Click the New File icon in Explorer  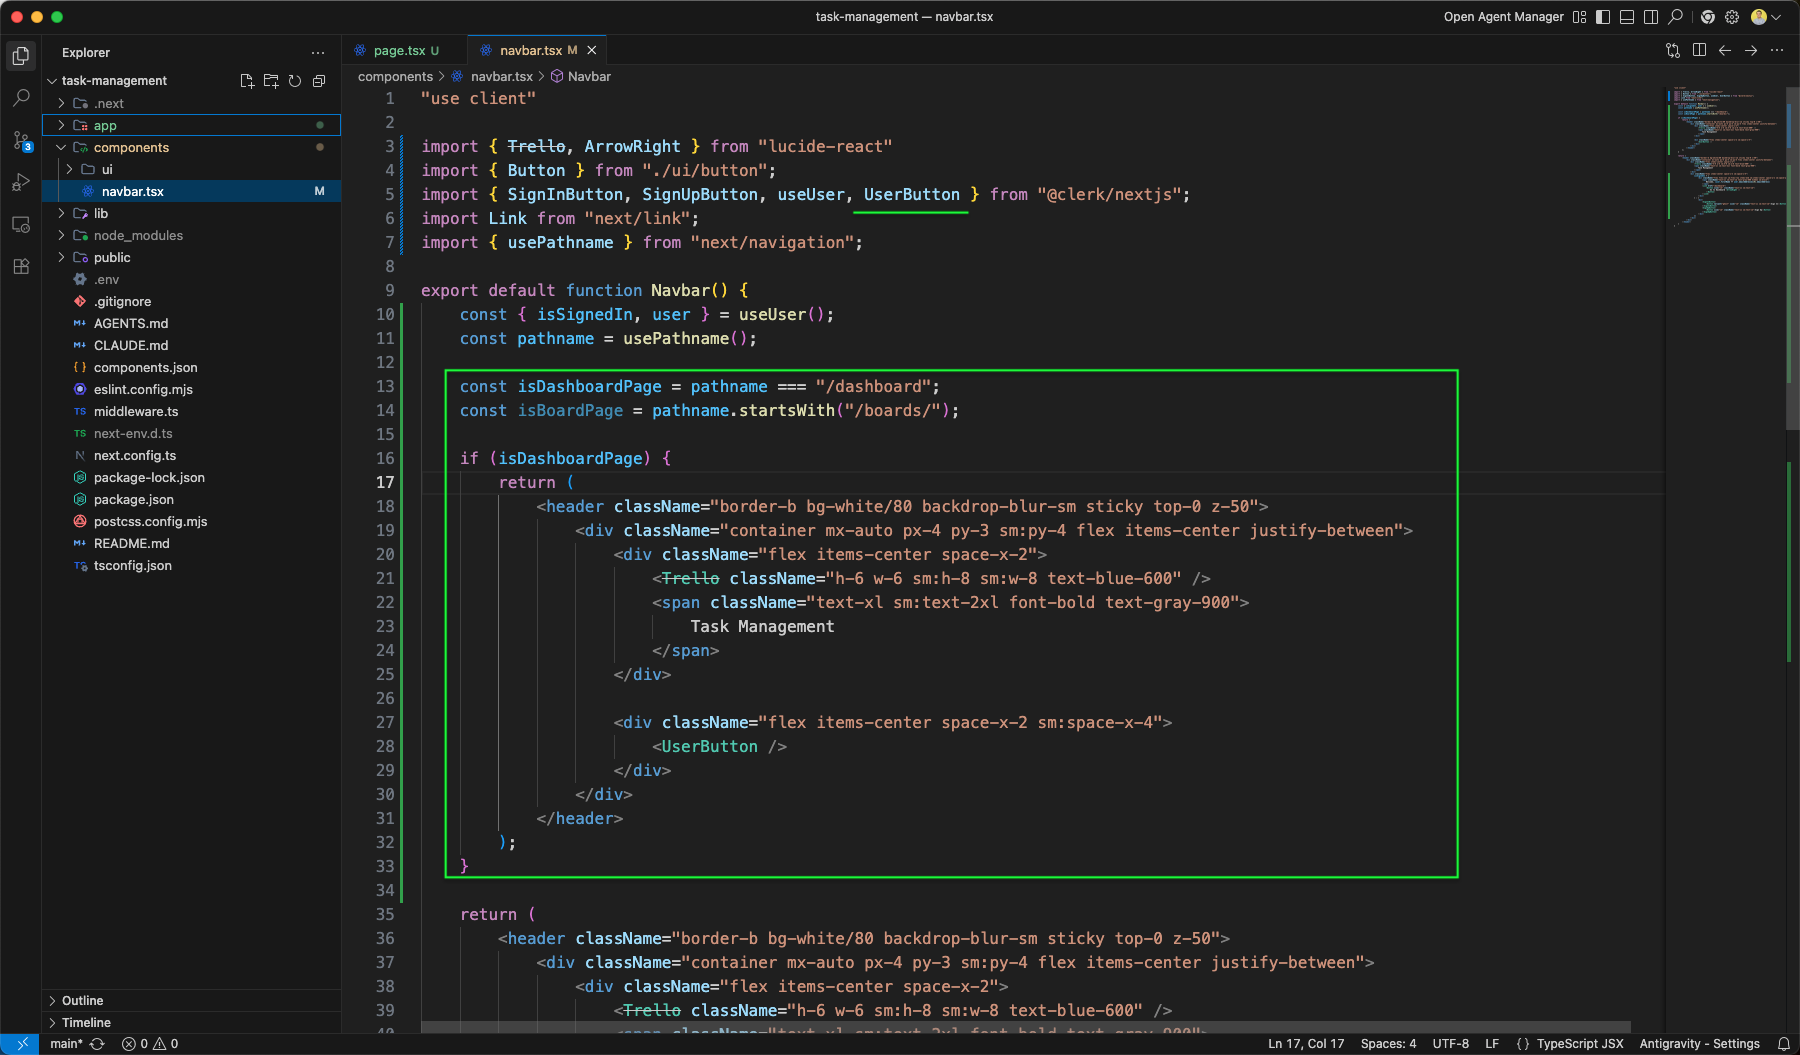point(247,81)
